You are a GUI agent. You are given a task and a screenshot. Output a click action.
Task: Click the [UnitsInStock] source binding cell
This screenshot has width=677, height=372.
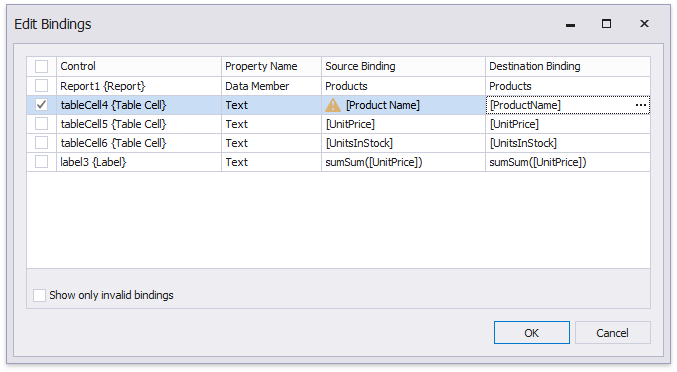pyautogui.click(x=403, y=143)
